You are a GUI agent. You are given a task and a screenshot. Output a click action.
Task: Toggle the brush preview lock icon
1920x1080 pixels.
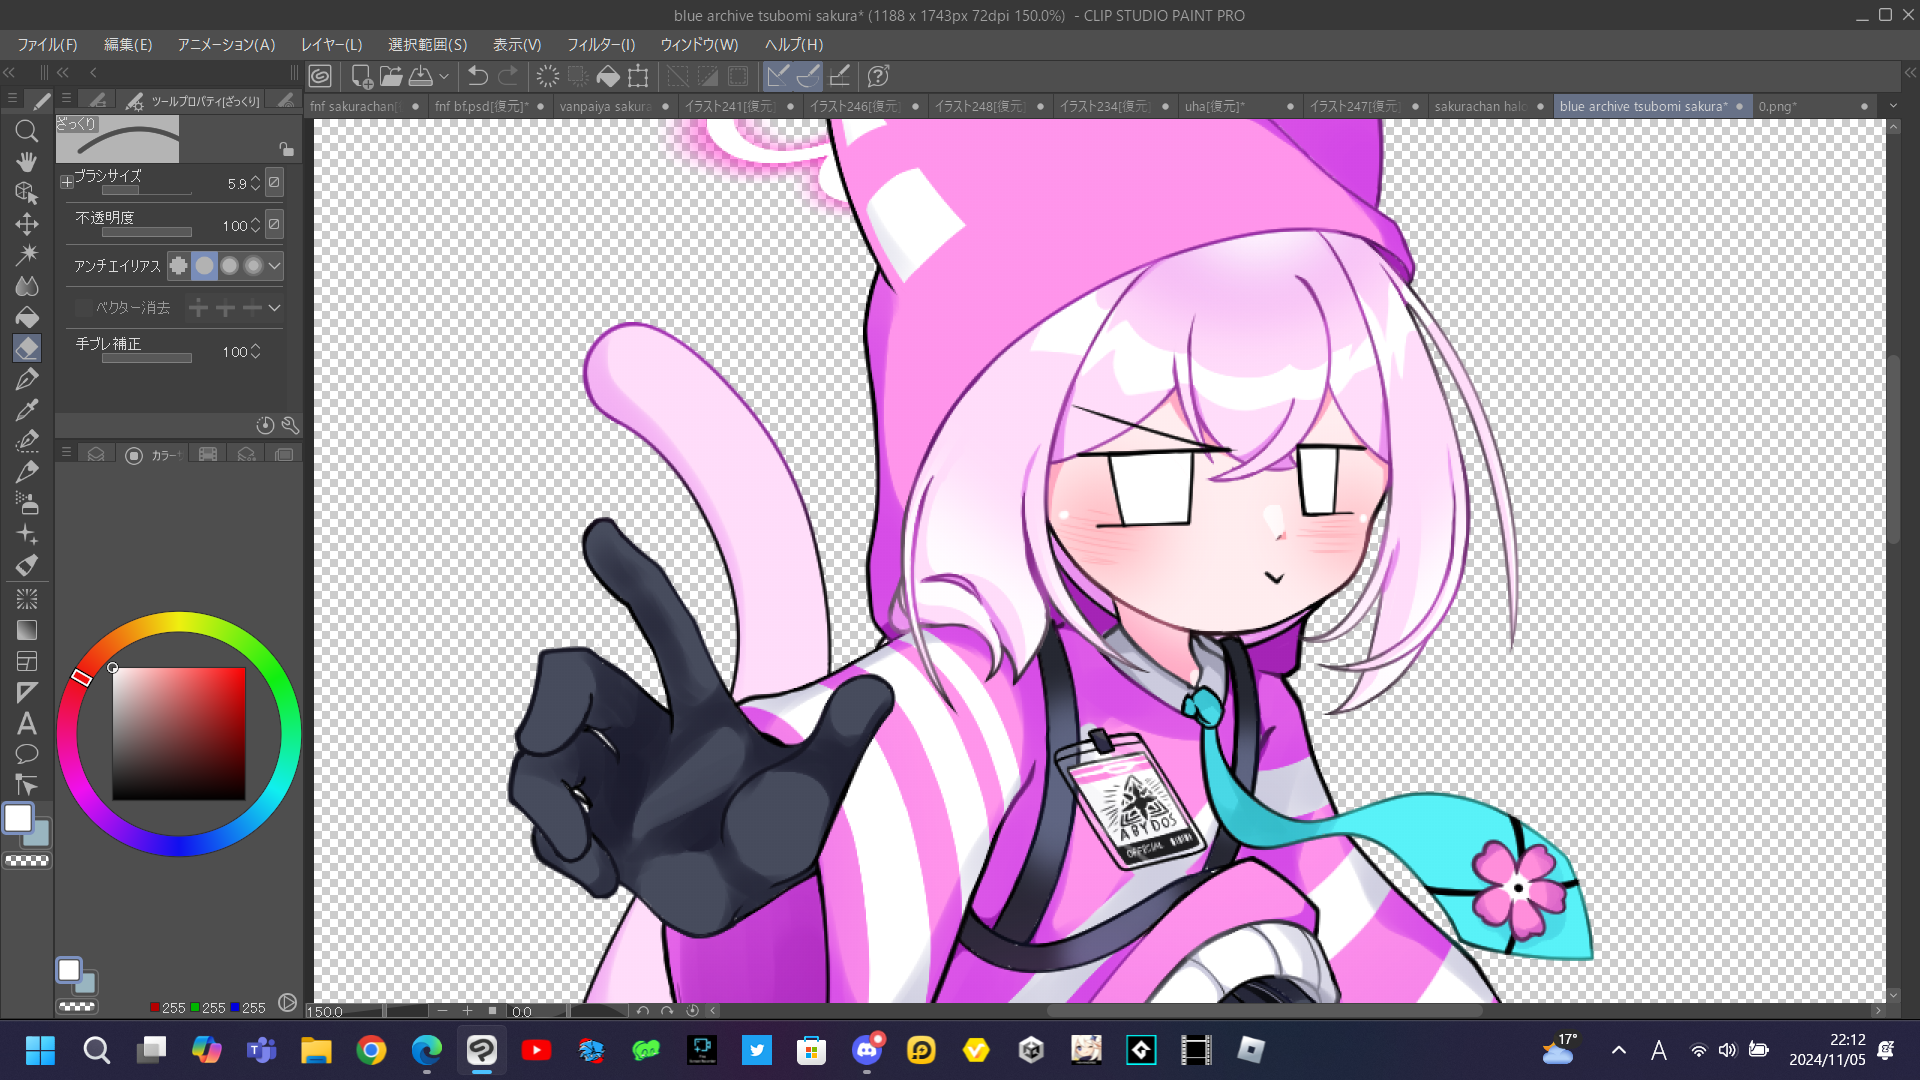(x=286, y=149)
